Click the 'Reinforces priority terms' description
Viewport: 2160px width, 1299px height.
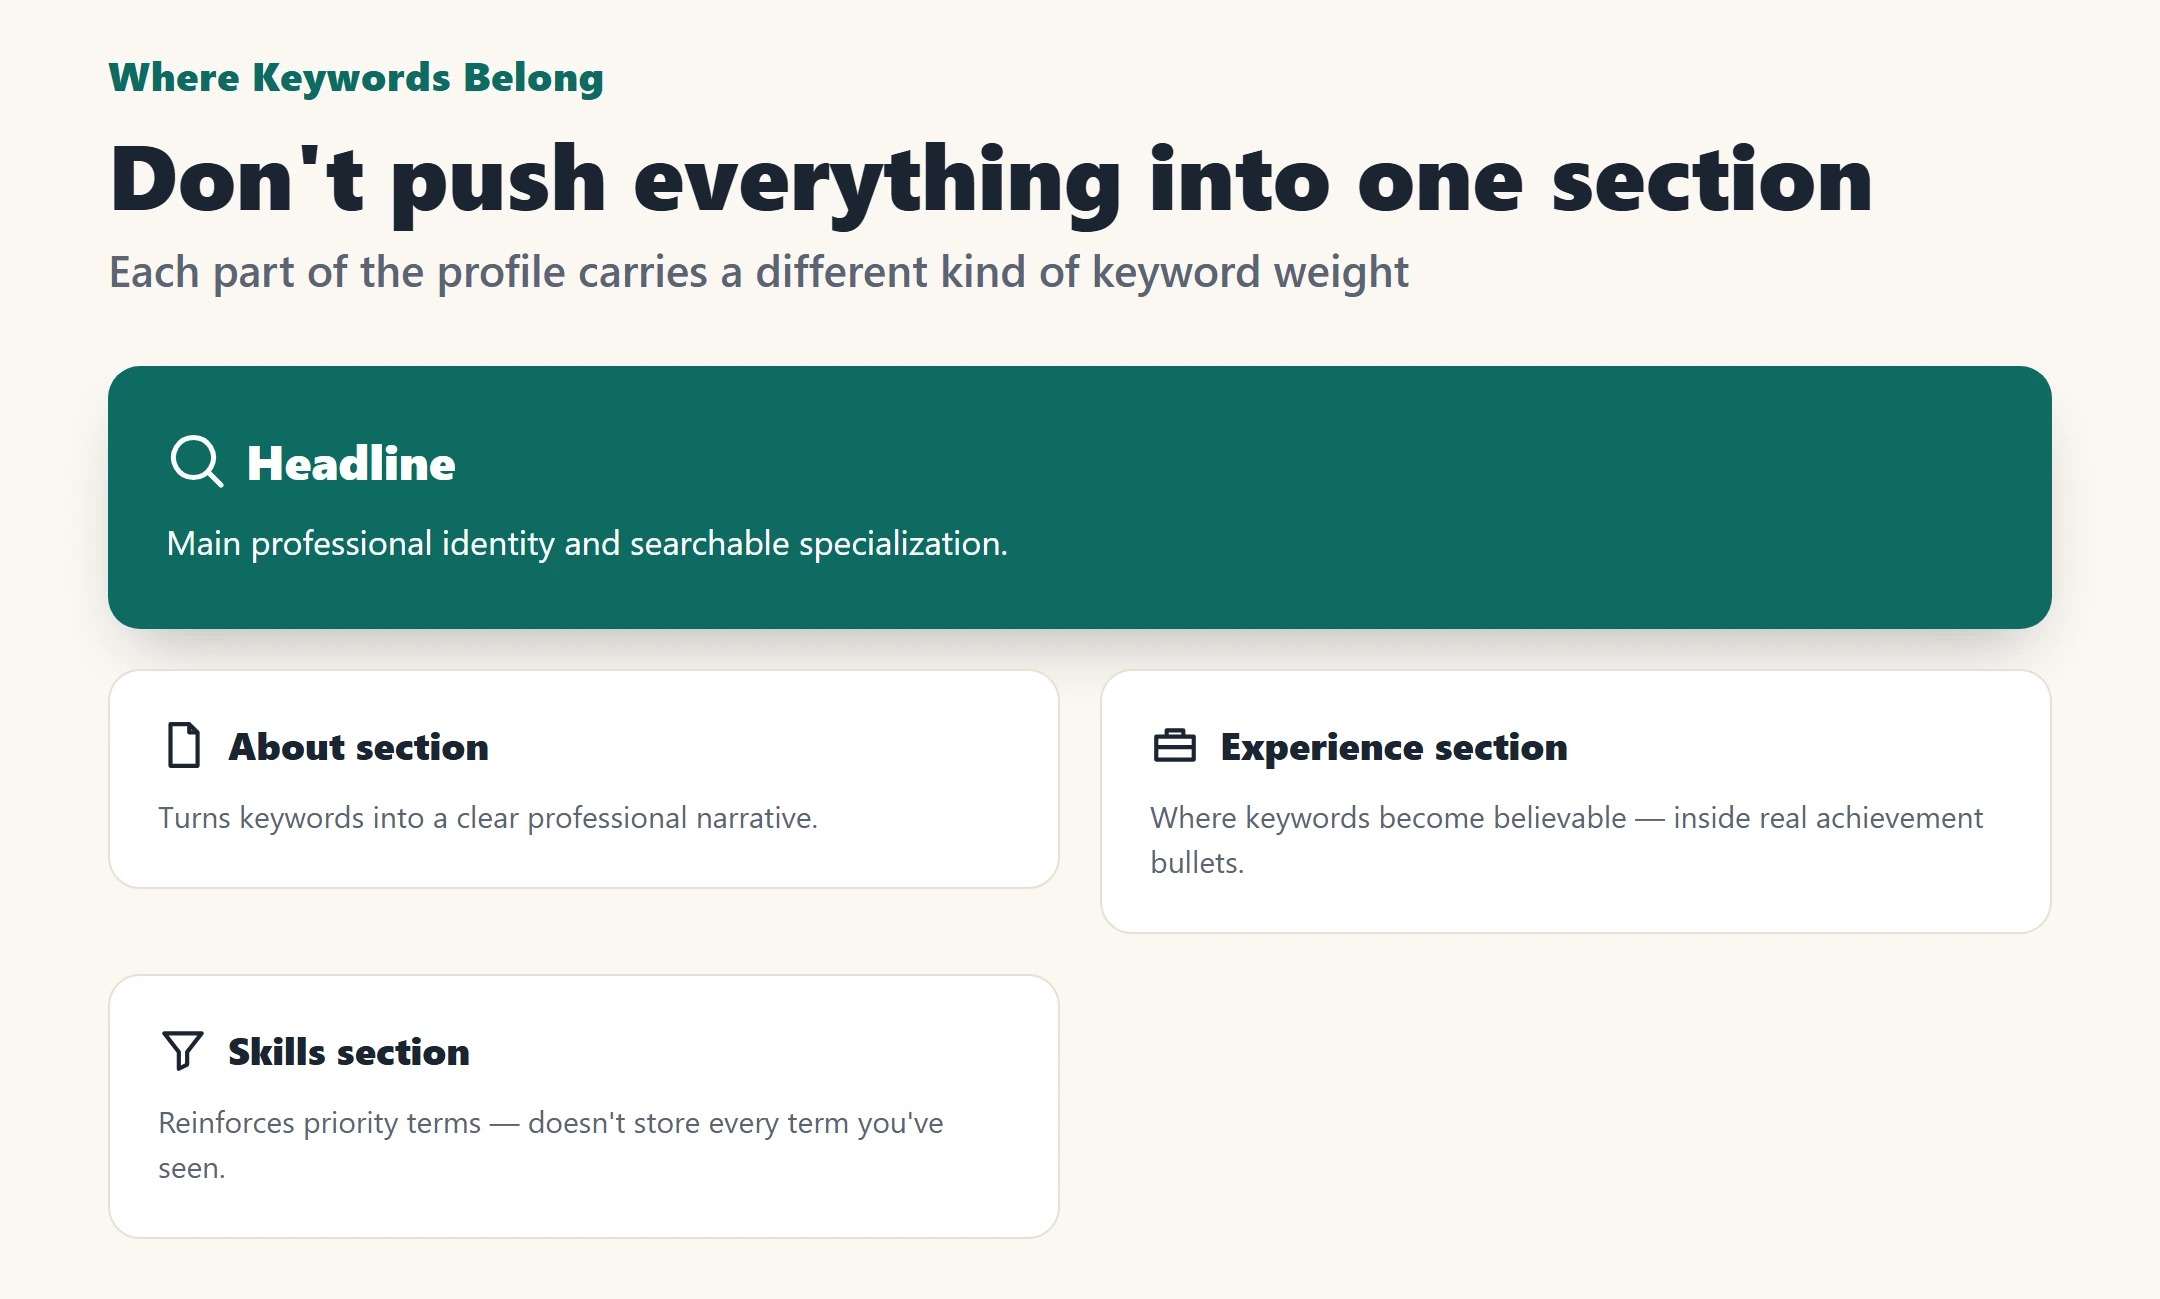coord(551,1145)
